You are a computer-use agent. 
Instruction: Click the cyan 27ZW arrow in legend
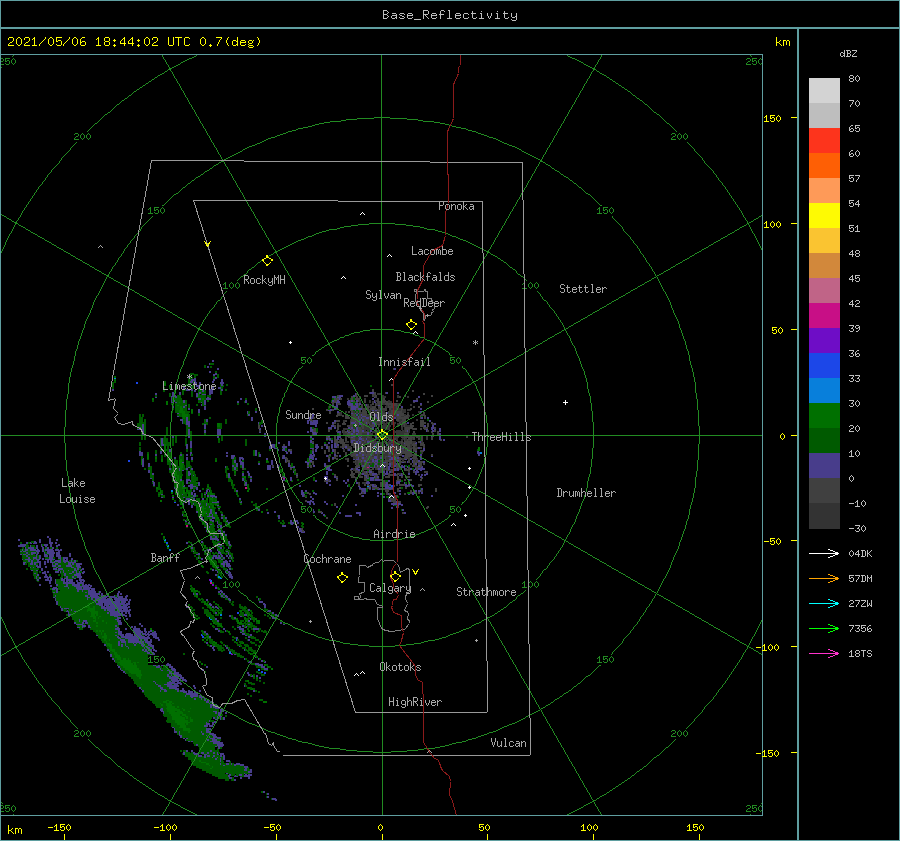coord(824,603)
